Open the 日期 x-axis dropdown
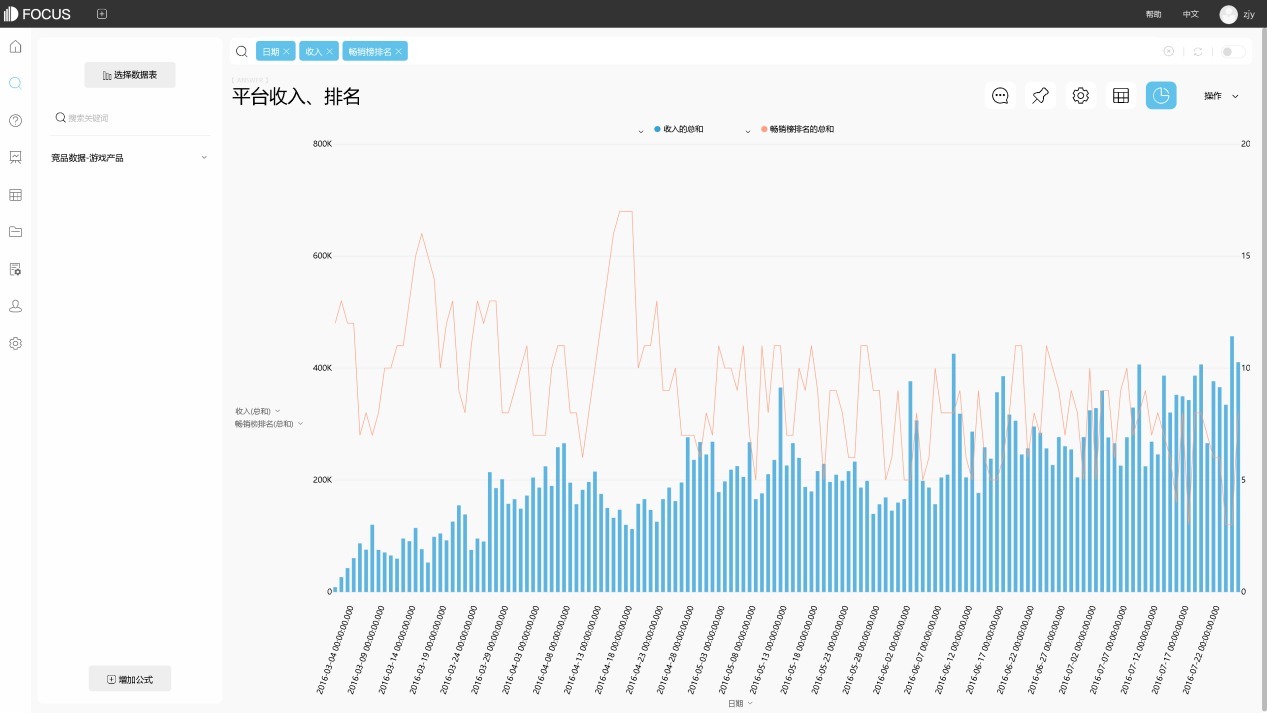Screen dimensions: 1267x713 point(740,704)
